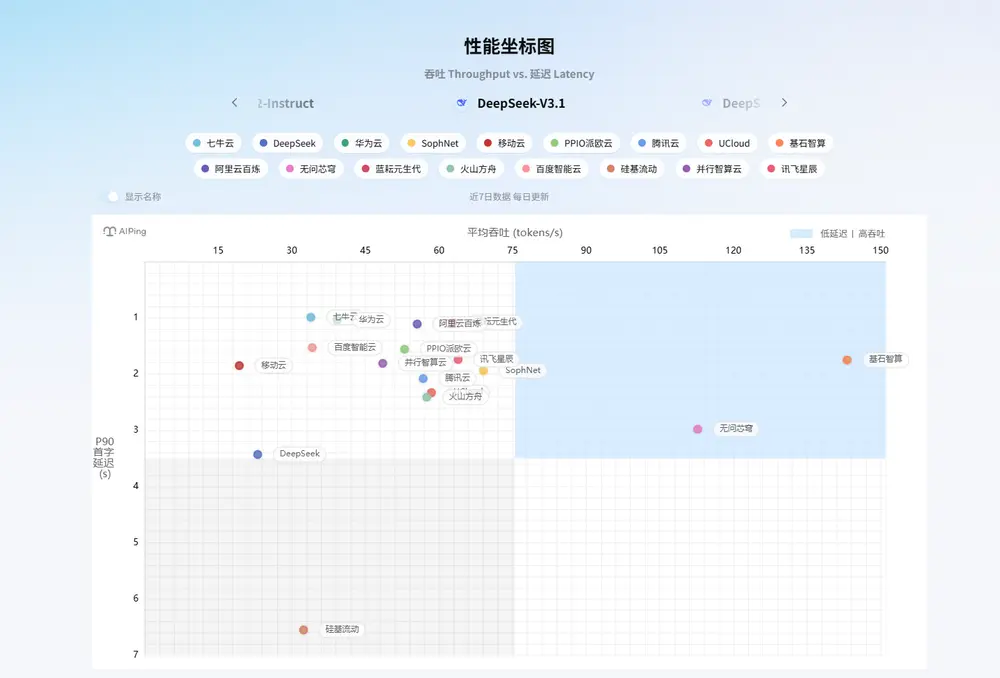This screenshot has height=678, width=1000.
Task: Click the 低延迟 高吞吐 blue legend swatch
Action: tap(801, 233)
